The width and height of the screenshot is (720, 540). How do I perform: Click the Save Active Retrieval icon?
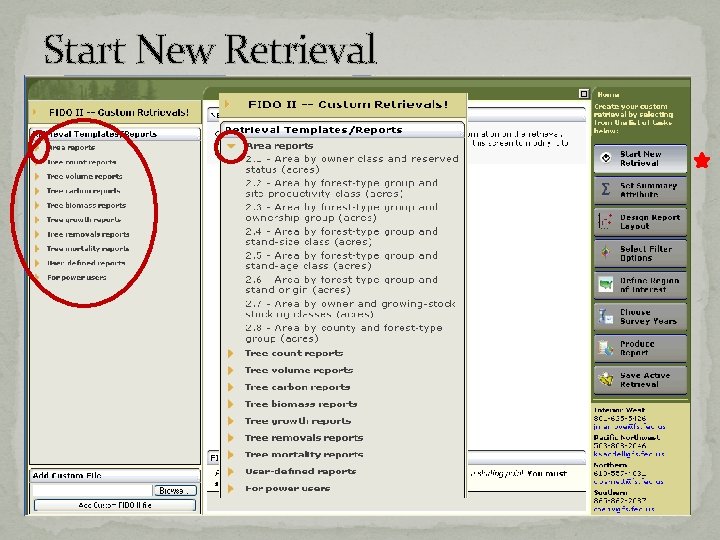pos(606,379)
